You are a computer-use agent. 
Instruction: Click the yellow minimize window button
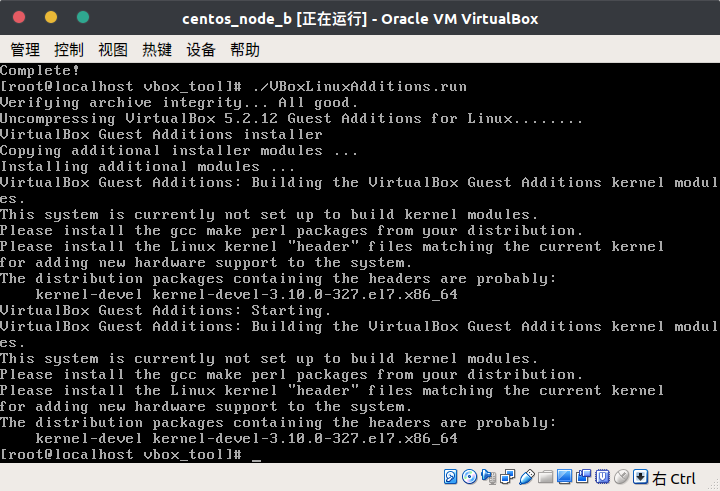(51, 17)
